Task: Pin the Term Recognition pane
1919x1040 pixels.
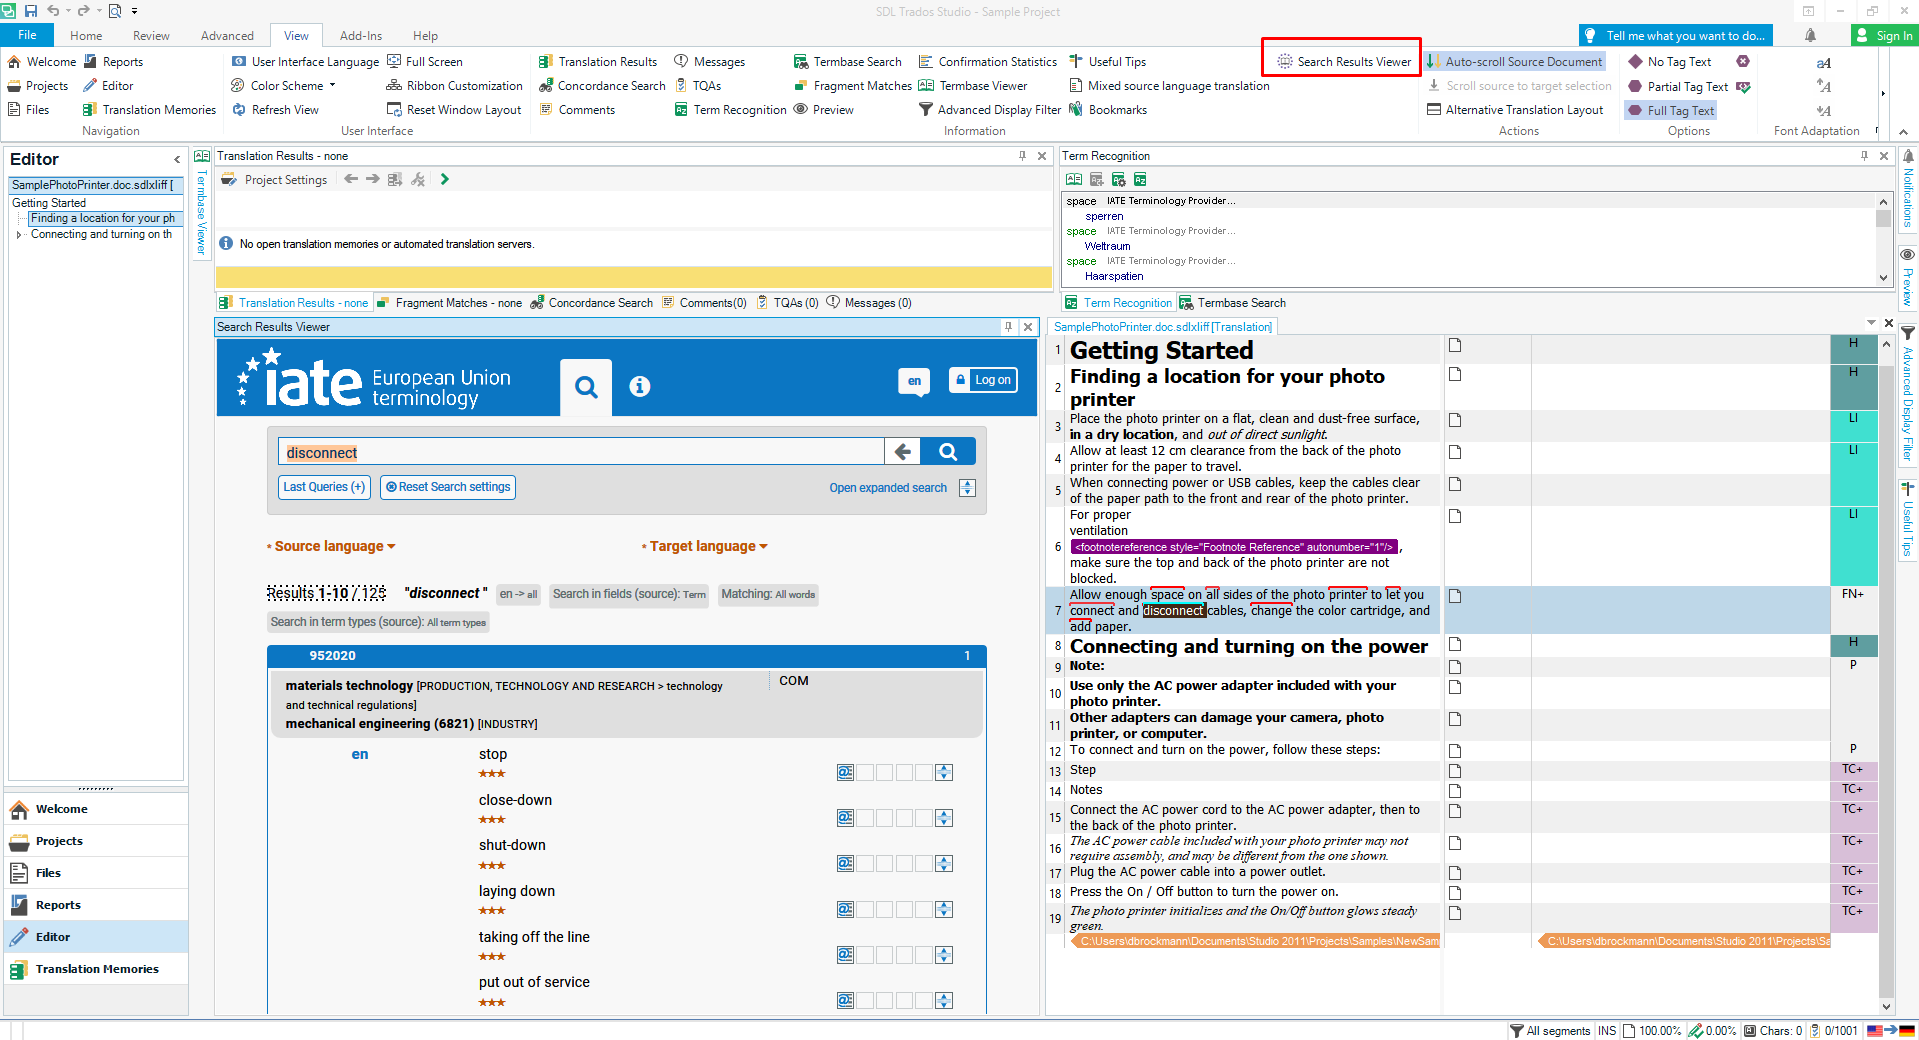Action: click(1864, 156)
